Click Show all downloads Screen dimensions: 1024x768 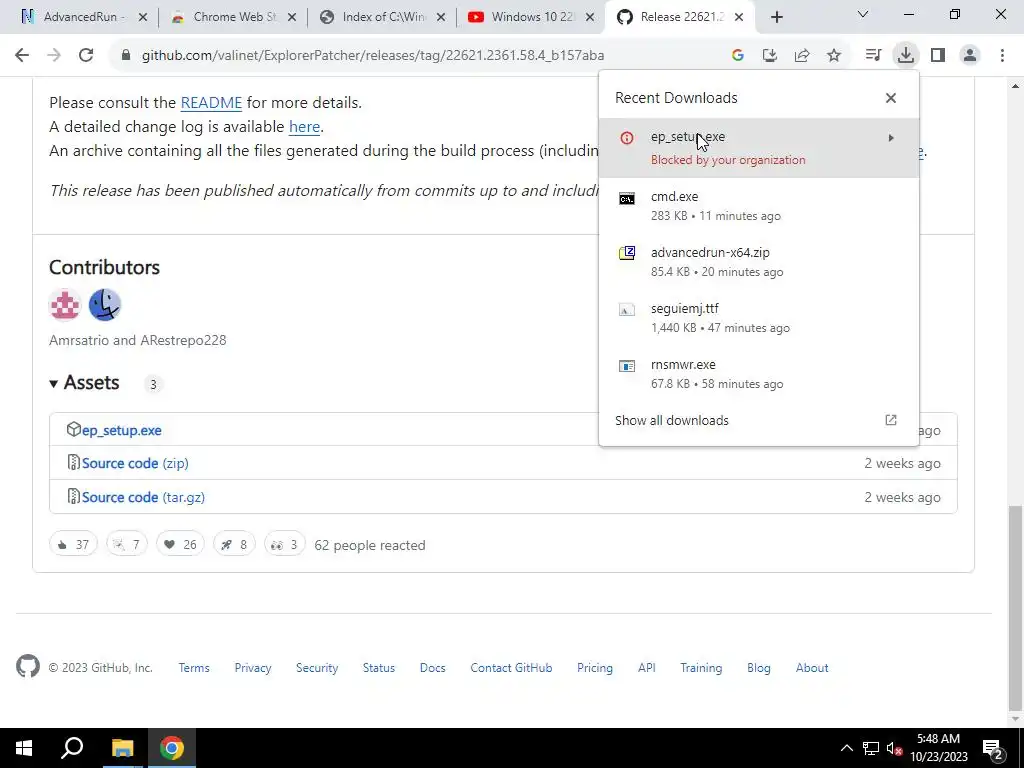(x=671, y=421)
